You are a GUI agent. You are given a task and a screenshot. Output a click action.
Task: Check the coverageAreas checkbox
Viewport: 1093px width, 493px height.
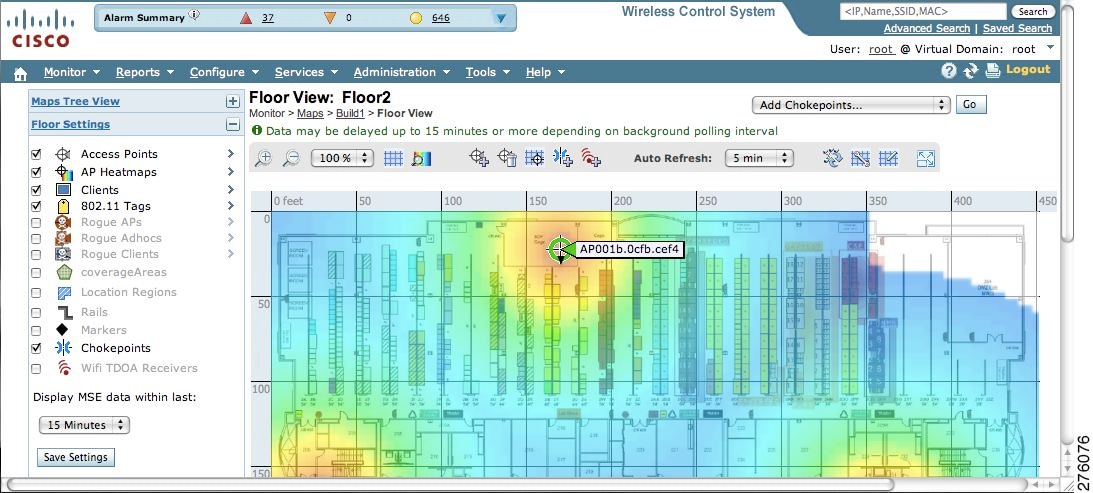(36, 273)
